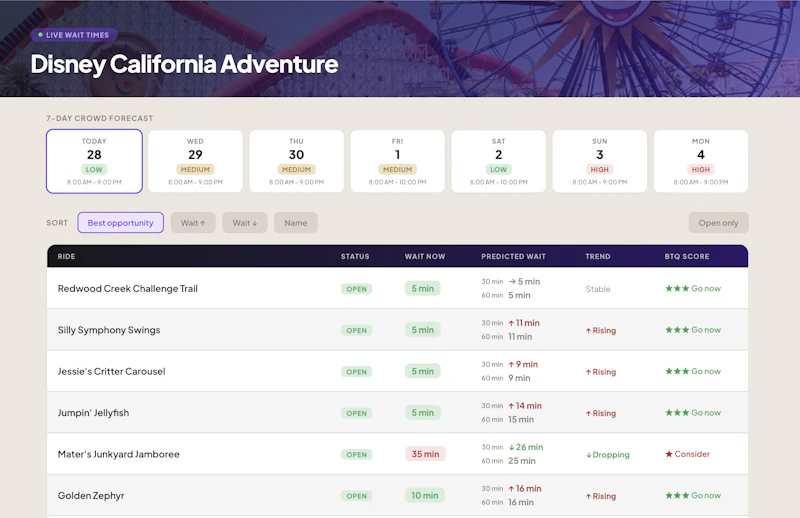Open Jessie's Critter Carousel ride
Screen dimensions: 800x518
coord(111,371)
